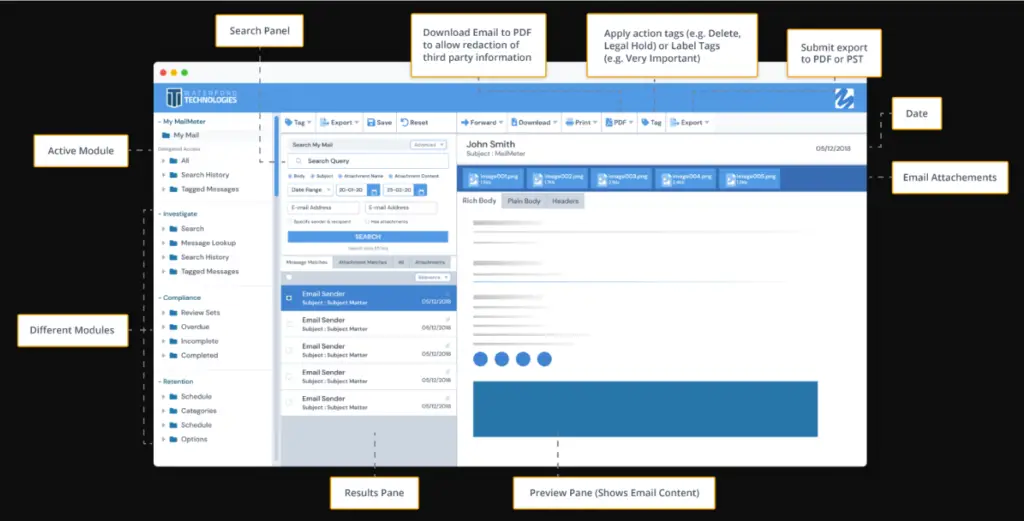Viewport: 1024px width, 521px height.
Task: Check Specify sender & recipient
Action: click(x=290, y=222)
